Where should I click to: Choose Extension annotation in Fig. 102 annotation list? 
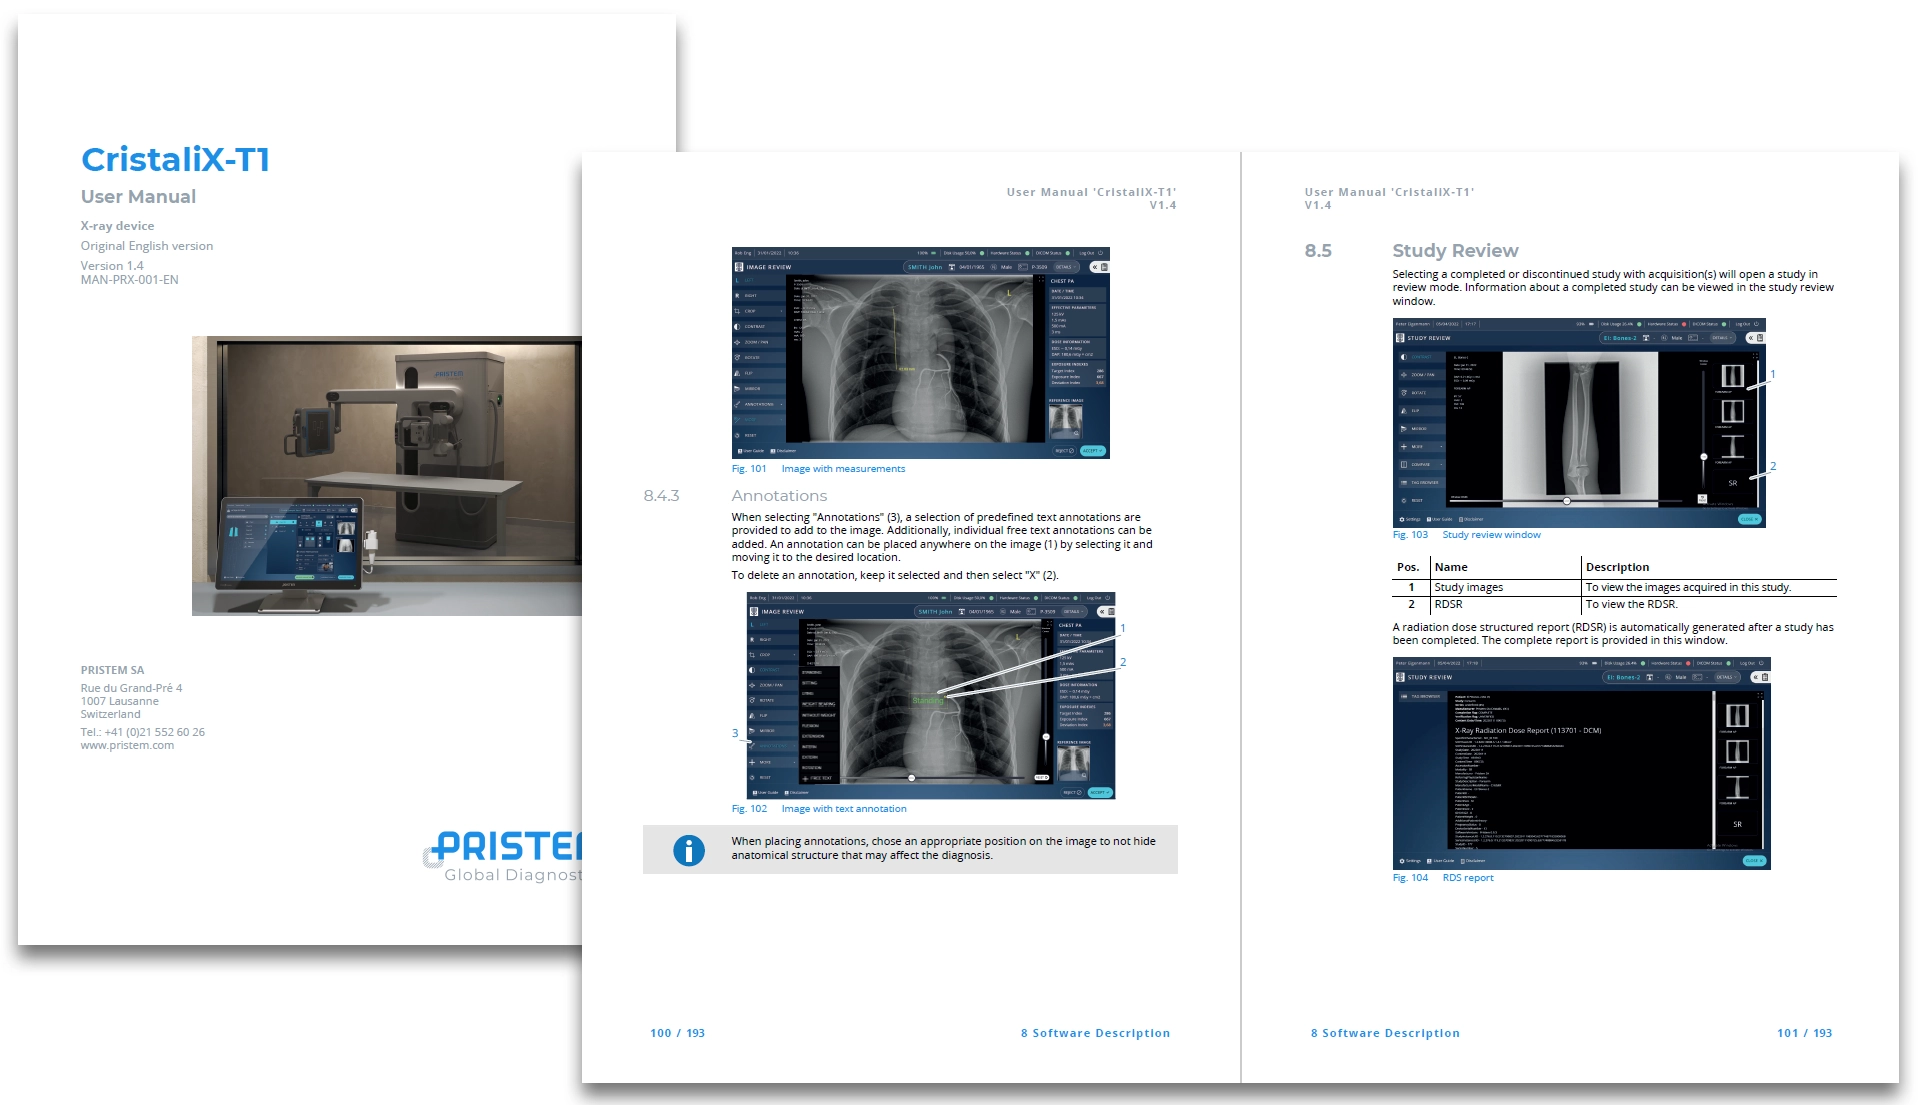click(818, 736)
